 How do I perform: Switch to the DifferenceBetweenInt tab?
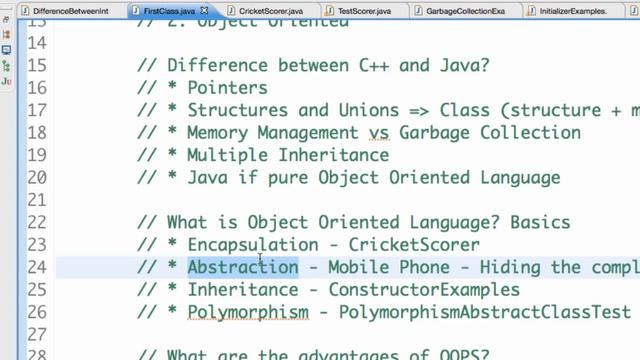(x=70, y=11)
